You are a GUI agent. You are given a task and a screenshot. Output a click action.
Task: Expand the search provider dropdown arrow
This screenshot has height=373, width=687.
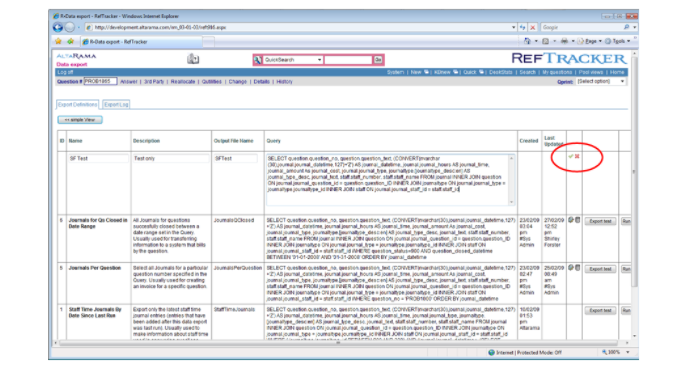tap(634, 27)
